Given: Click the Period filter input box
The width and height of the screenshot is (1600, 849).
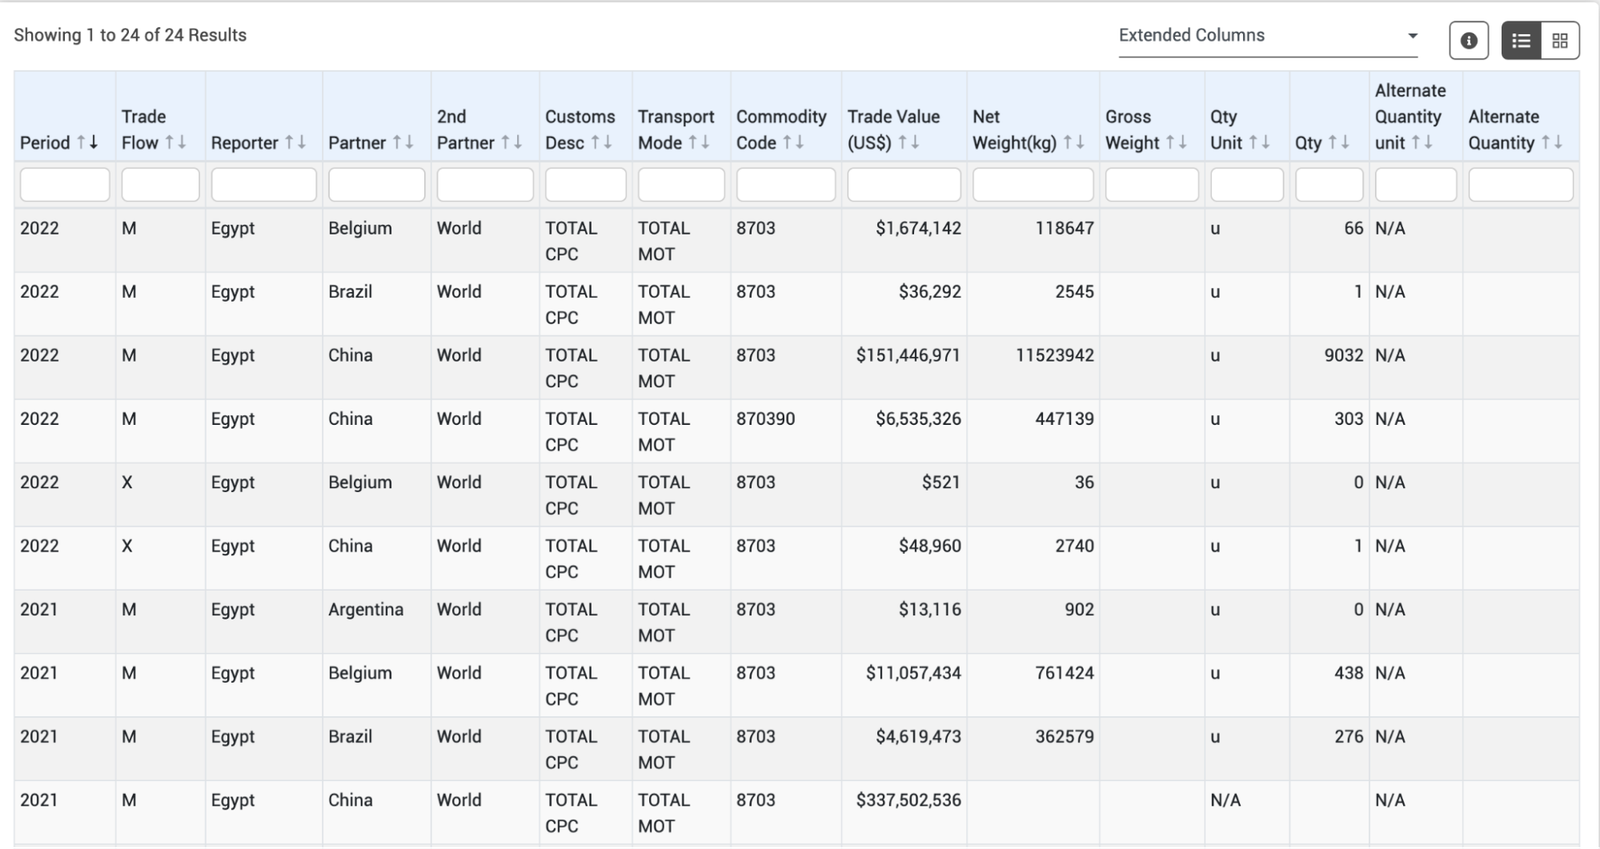Looking at the screenshot, I should click(x=65, y=185).
